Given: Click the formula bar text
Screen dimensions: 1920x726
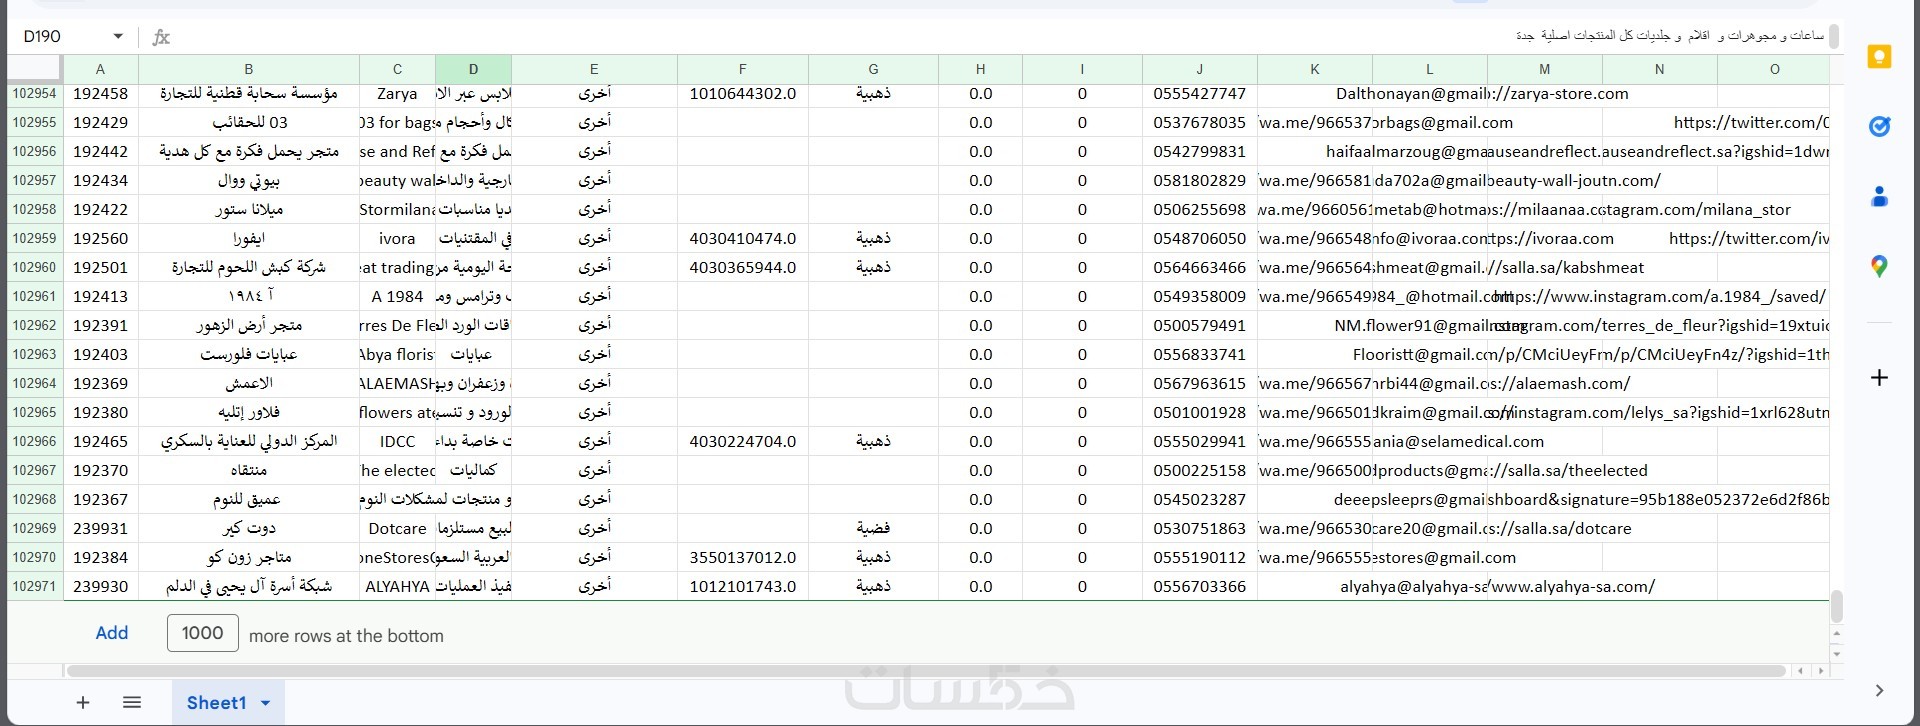Looking at the screenshot, I should pos(1670,36).
